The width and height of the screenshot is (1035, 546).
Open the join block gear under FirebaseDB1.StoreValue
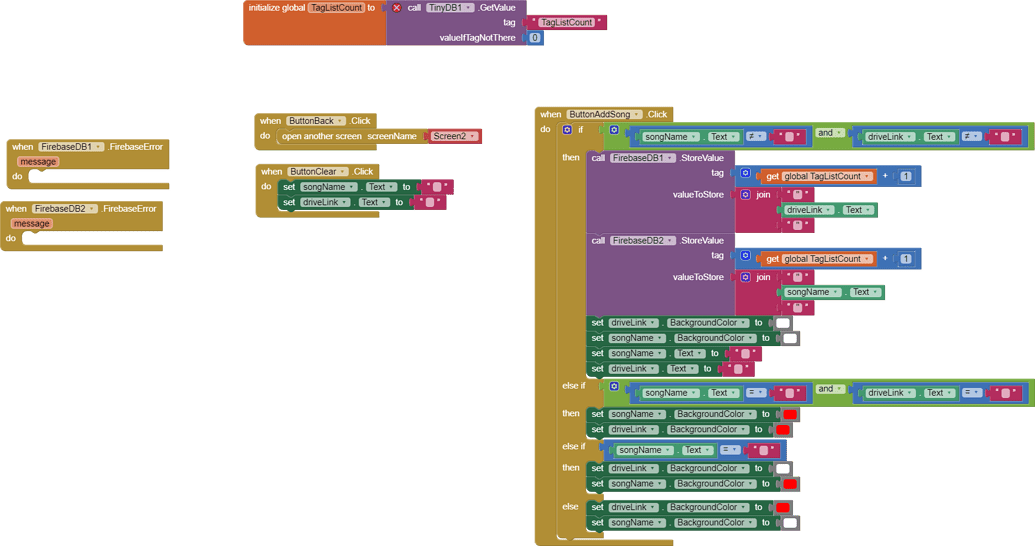(745, 195)
